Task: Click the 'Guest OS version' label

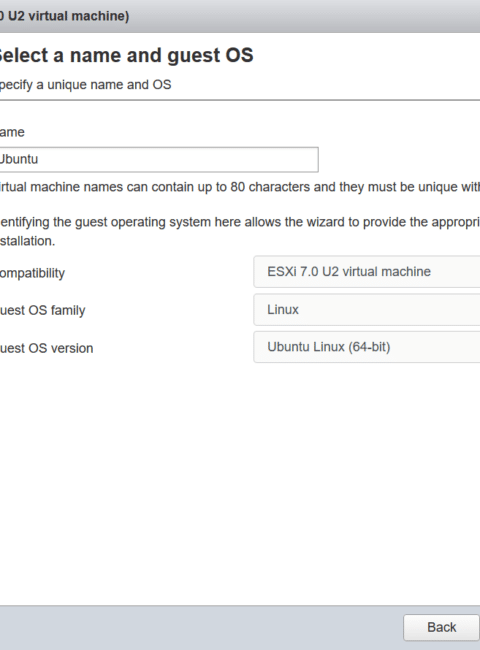Action: 46,348
